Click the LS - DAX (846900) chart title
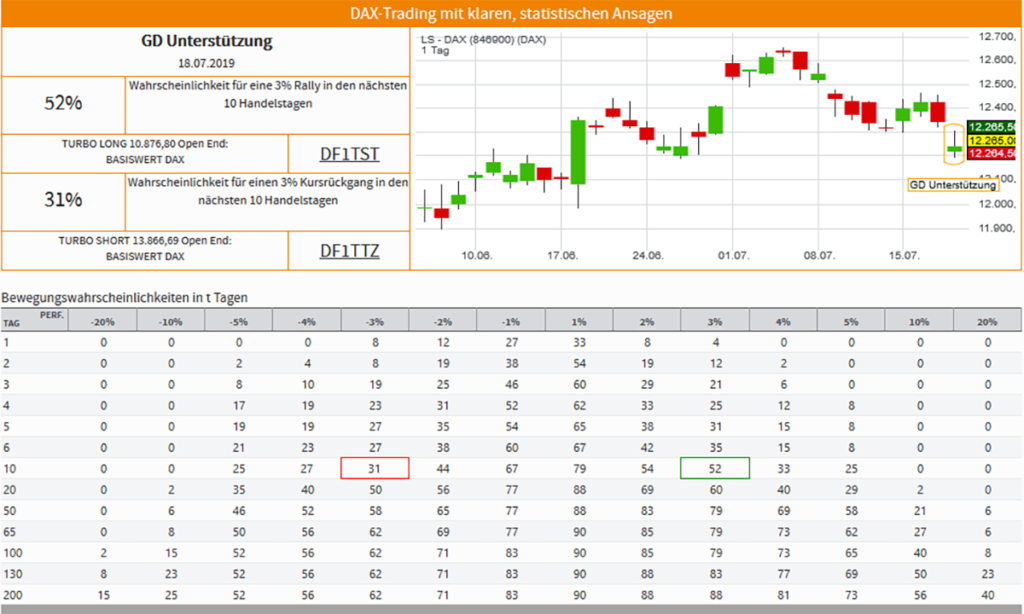Screen dimensions: 1024x614 pos(483,39)
